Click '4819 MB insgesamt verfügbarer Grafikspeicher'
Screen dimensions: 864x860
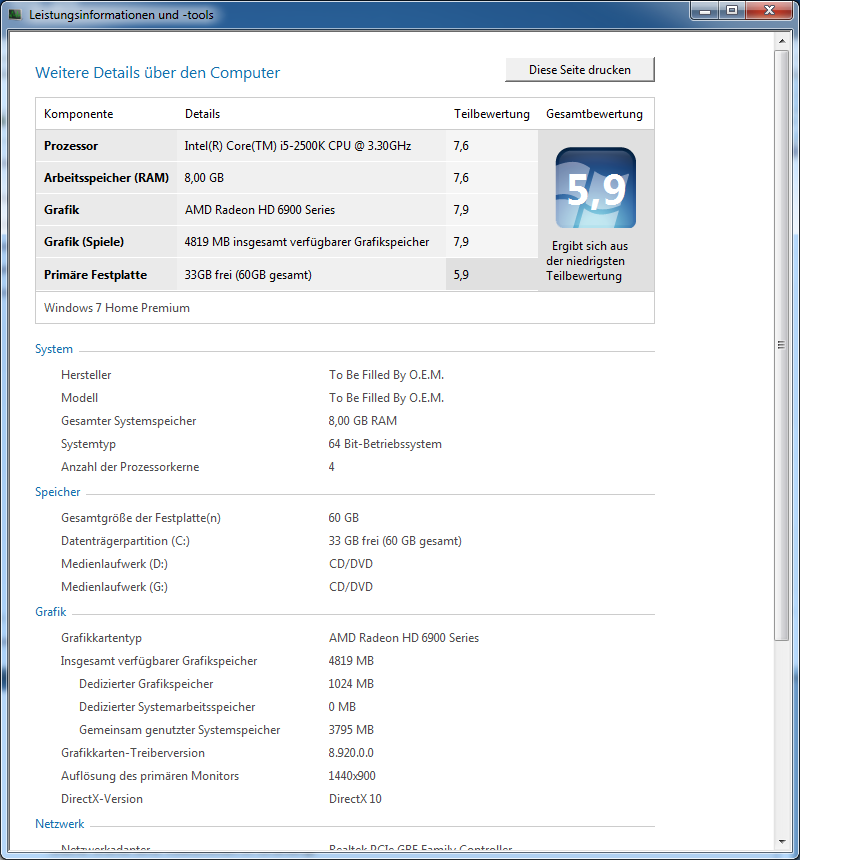click(x=306, y=242)
